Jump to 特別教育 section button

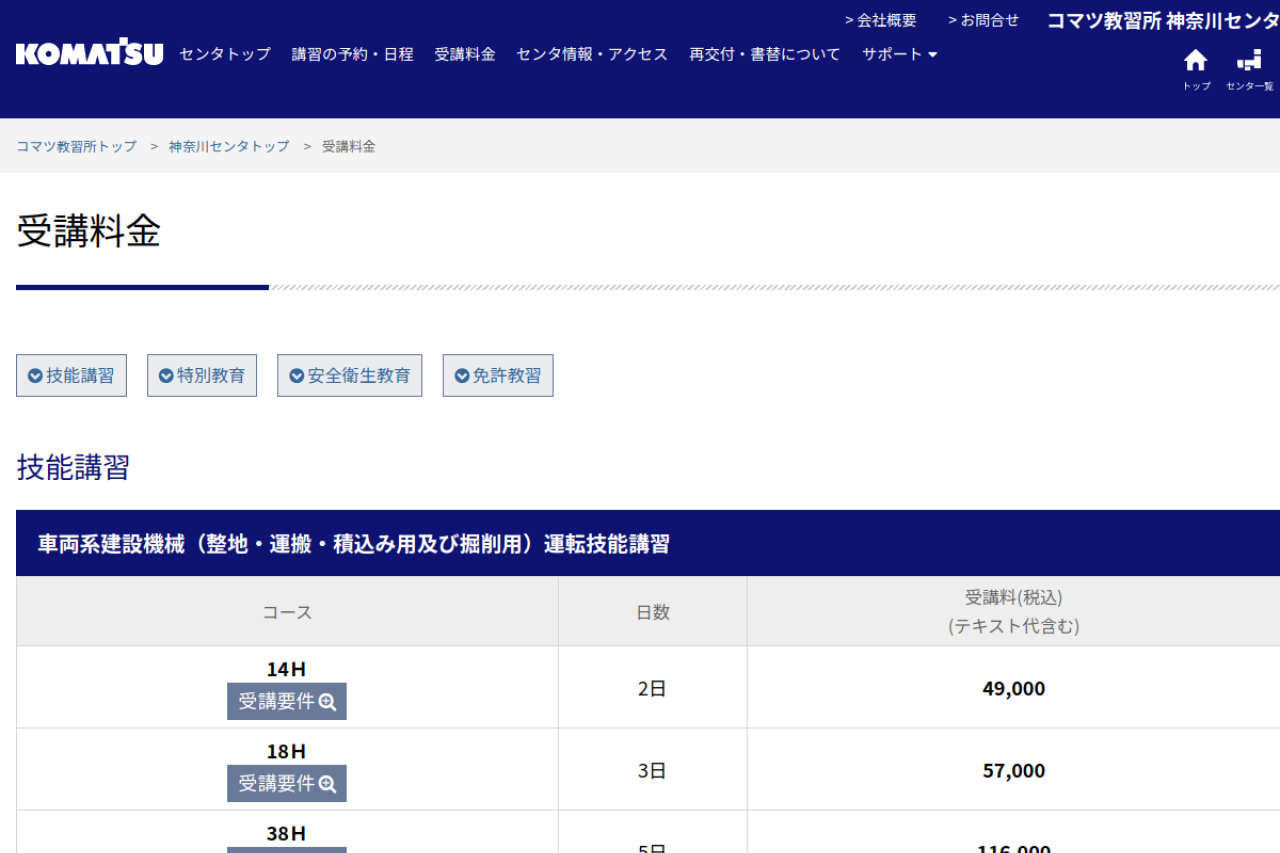coord(202,376)
